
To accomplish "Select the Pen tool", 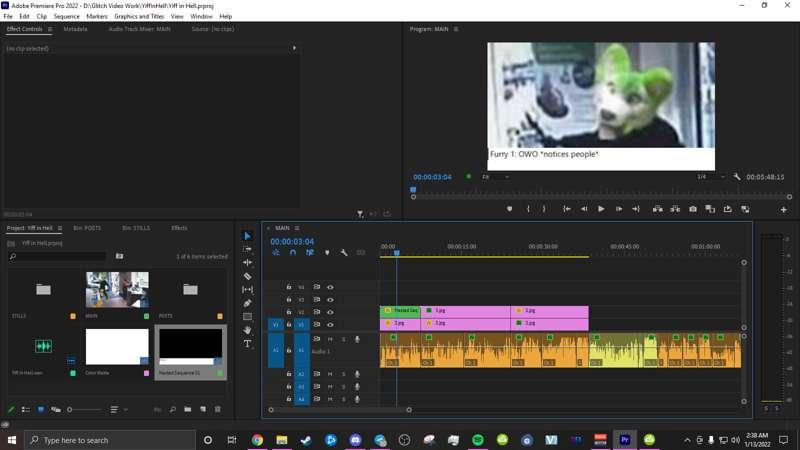I will (247, 303).
